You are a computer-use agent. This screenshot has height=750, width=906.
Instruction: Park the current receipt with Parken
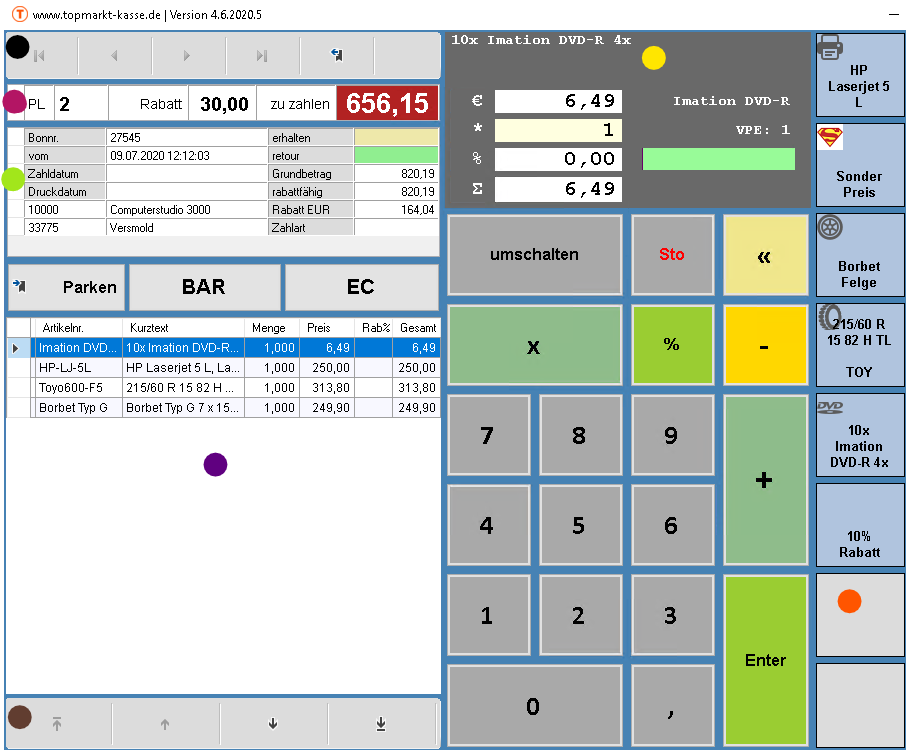tap(66, 287)
